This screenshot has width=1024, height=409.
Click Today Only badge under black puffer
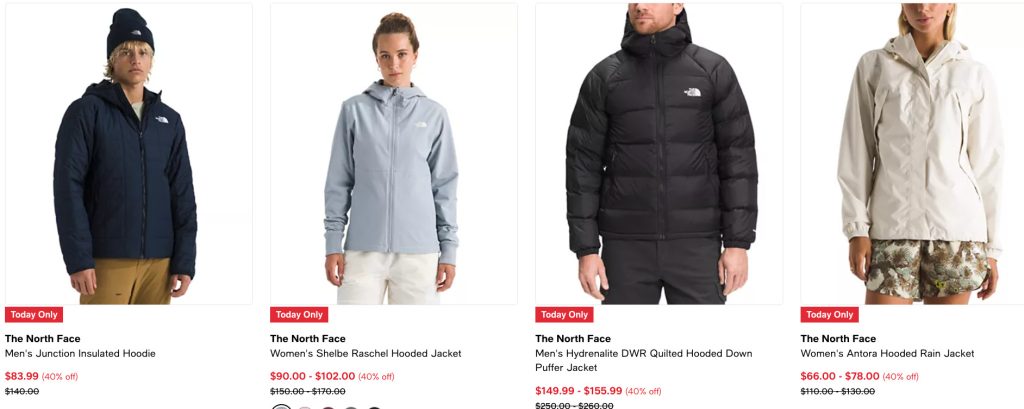(564, 314)
